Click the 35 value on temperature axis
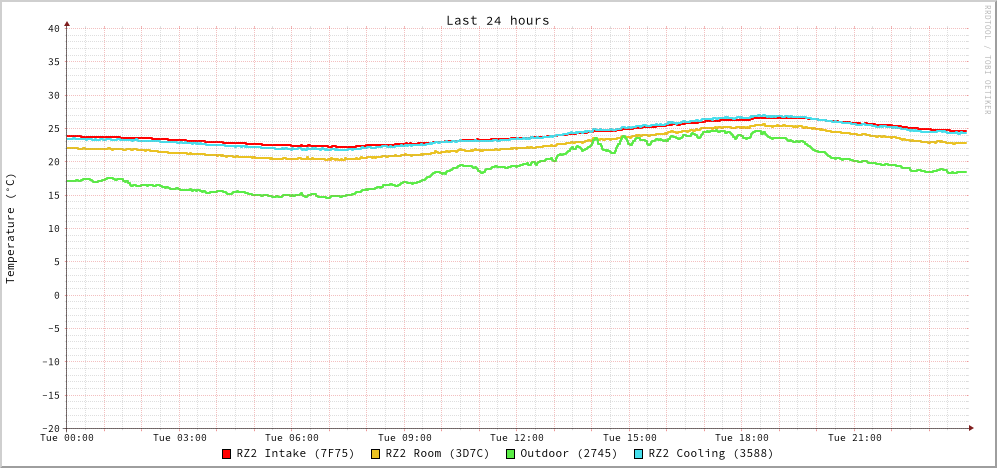The image size is (997, 468). point(53,62)
